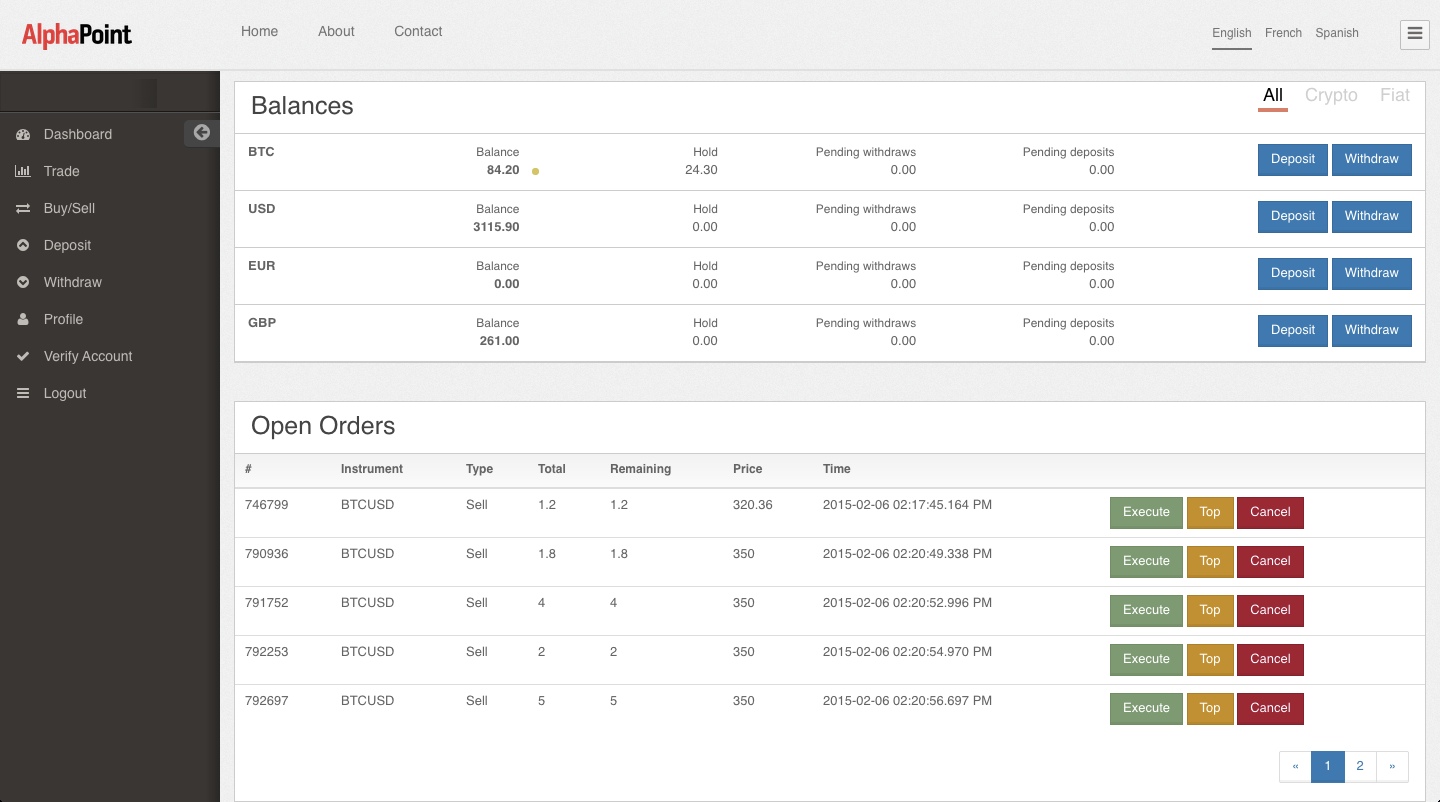Cancel order 746799

(1270, 512)
